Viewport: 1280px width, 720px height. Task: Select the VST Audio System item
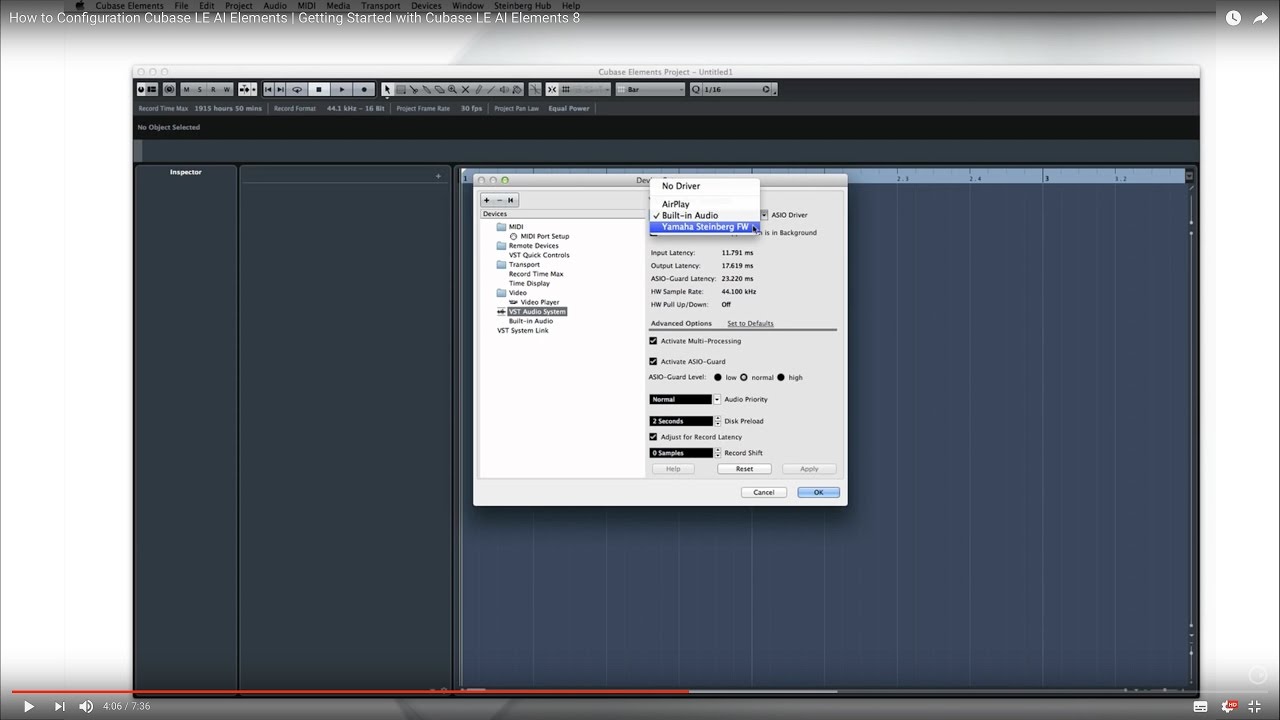[x=537, y=311]
